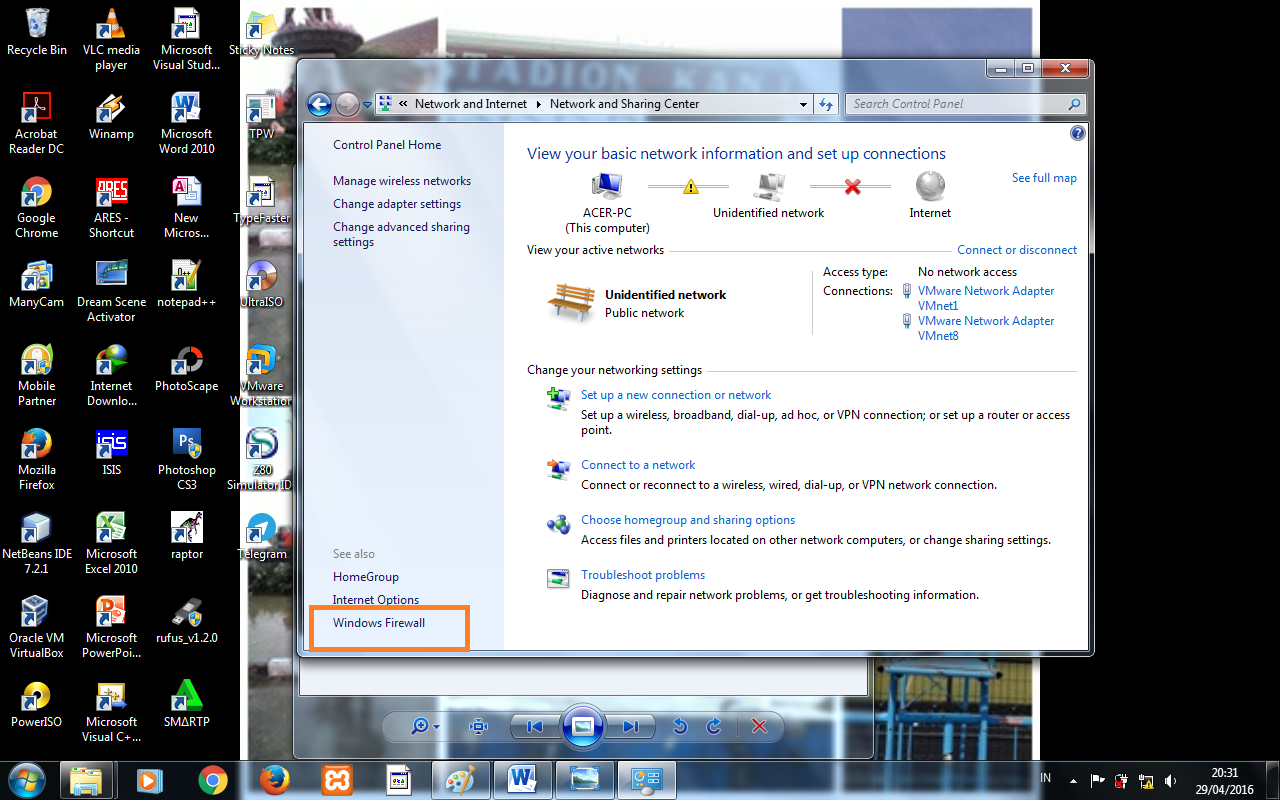Open Firefox from the taskbar

tap(274, 779)
